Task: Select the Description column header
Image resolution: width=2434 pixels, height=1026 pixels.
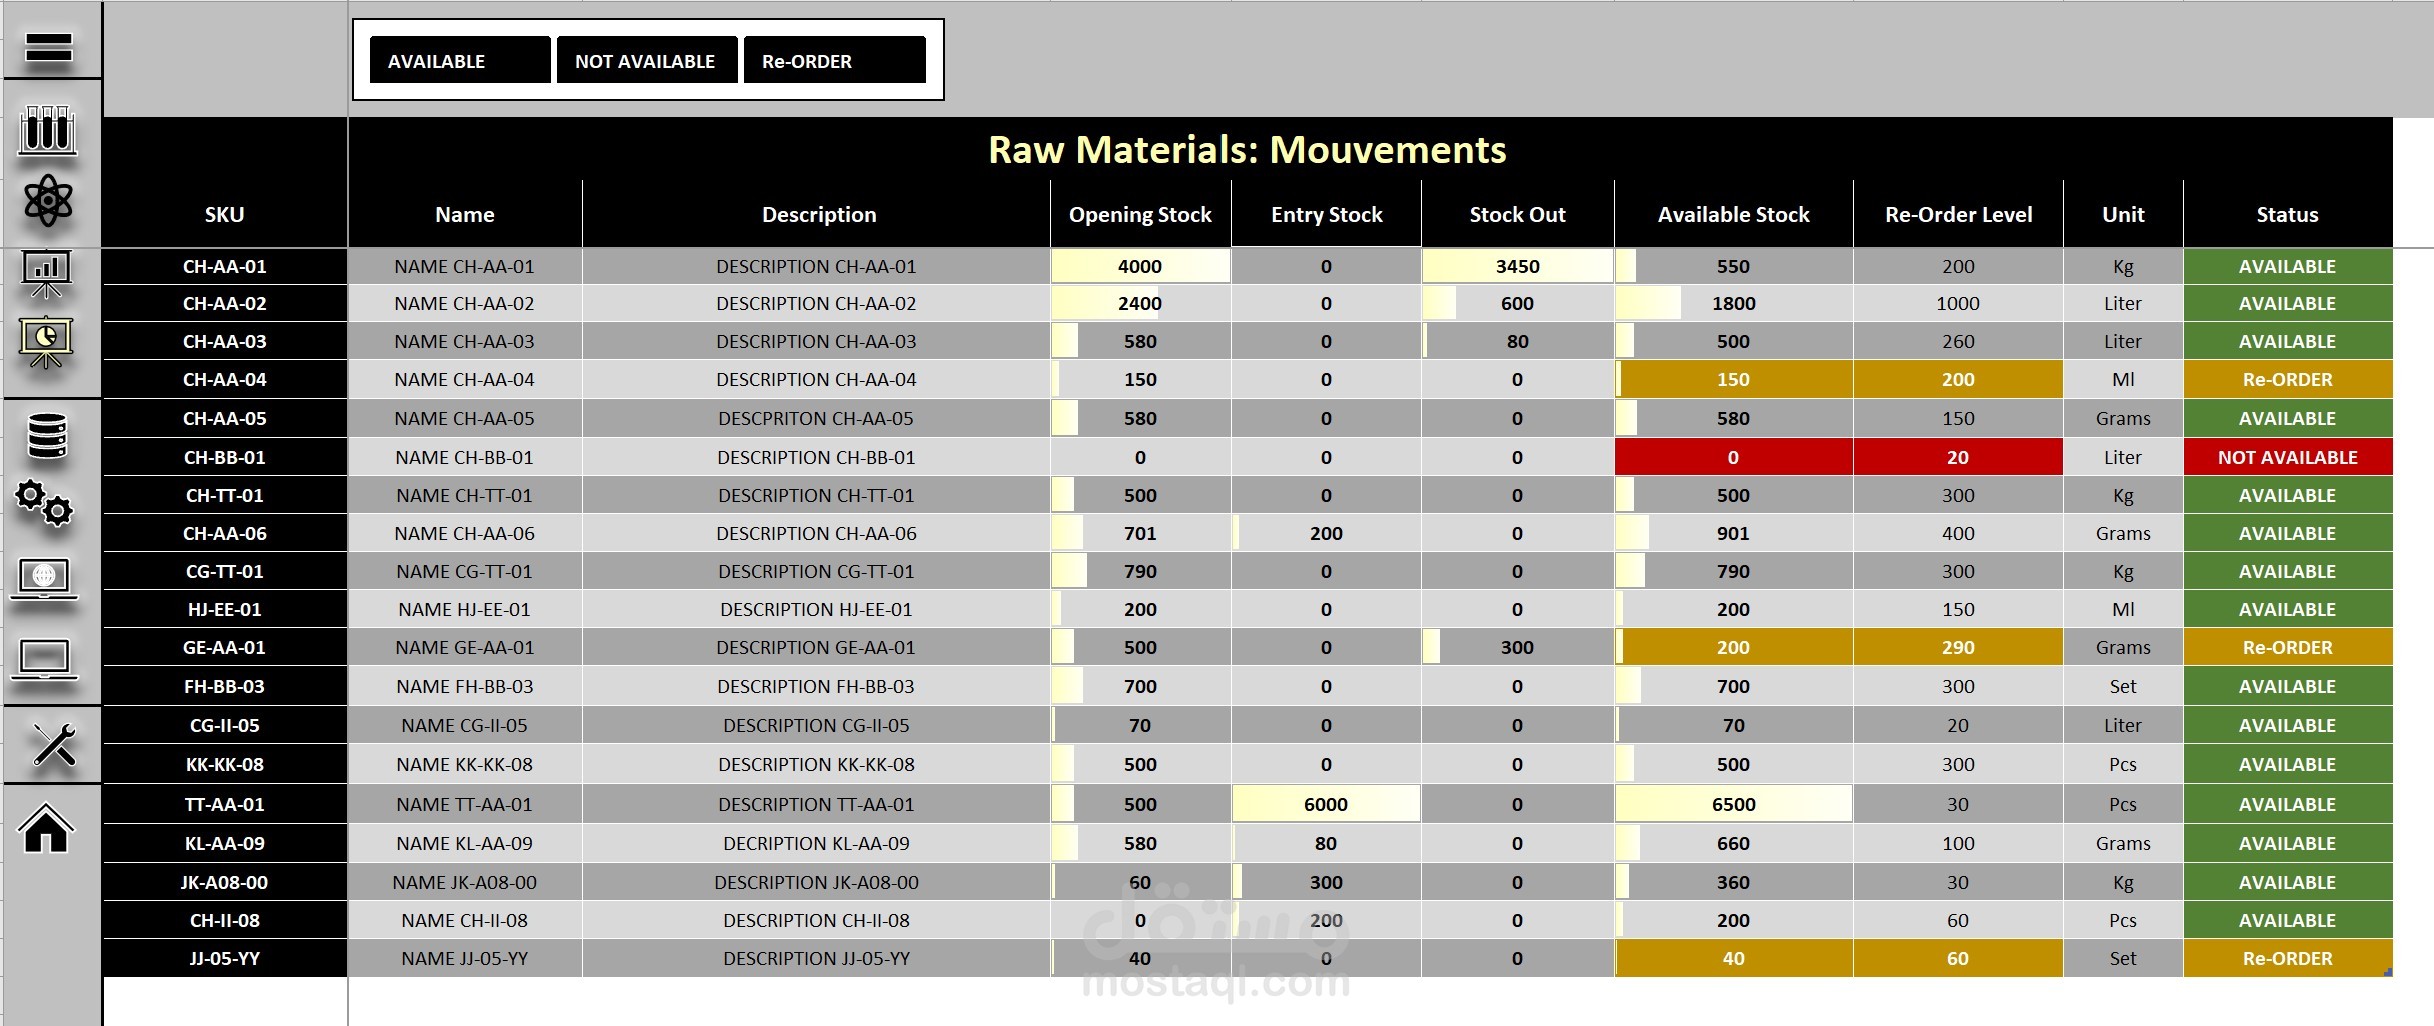Action: tap(817, 214)
